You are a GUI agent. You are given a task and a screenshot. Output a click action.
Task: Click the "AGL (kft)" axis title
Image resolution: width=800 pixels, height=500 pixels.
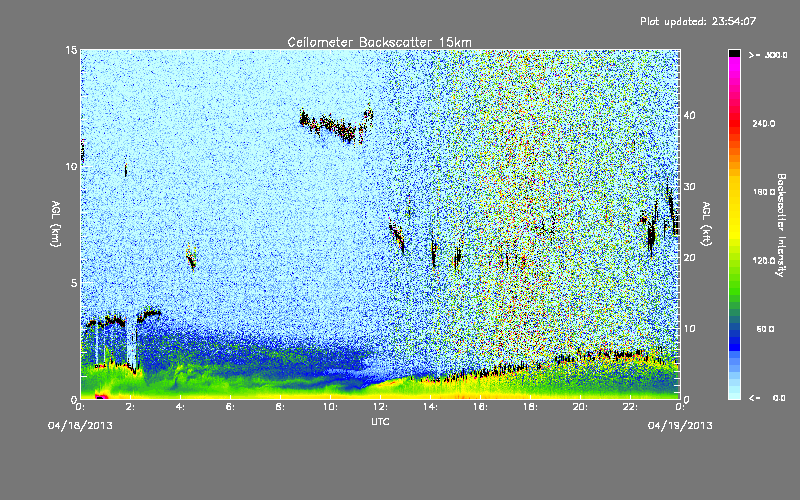pyautogui.click(x=706, y=223)
